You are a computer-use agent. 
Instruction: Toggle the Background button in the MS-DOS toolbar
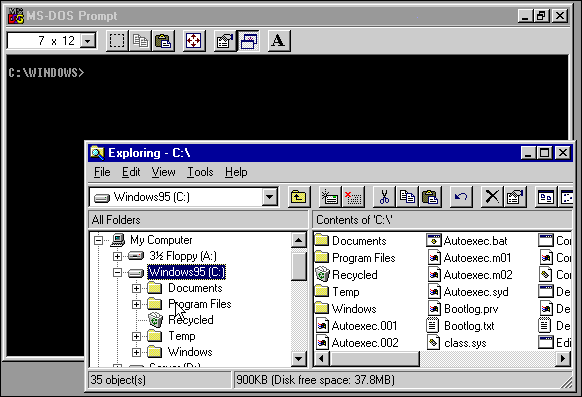[x=248, y=41]
